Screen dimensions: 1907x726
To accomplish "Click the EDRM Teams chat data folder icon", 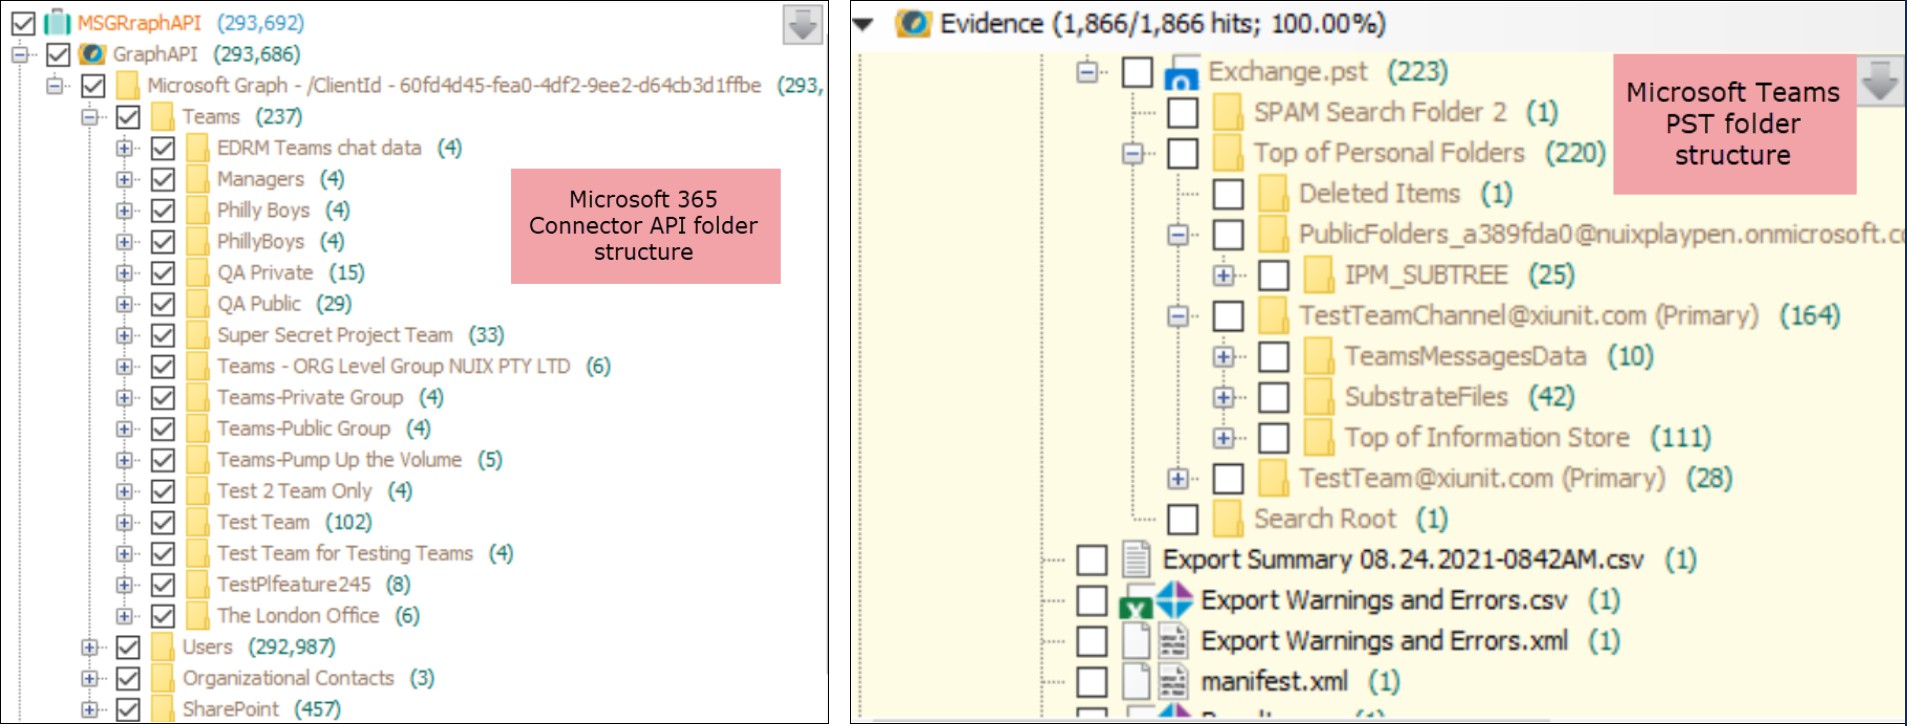I will (198, 148).
